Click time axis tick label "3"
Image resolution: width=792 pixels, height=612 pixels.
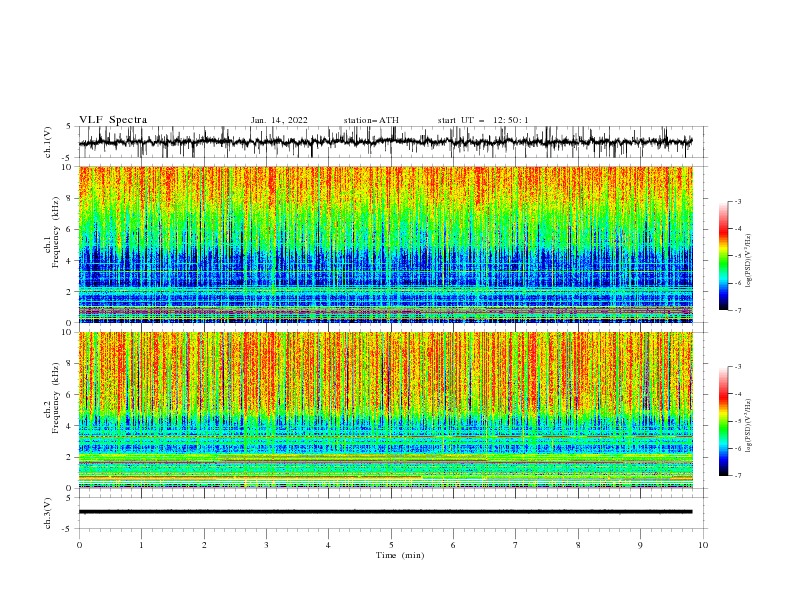[266, 545]
